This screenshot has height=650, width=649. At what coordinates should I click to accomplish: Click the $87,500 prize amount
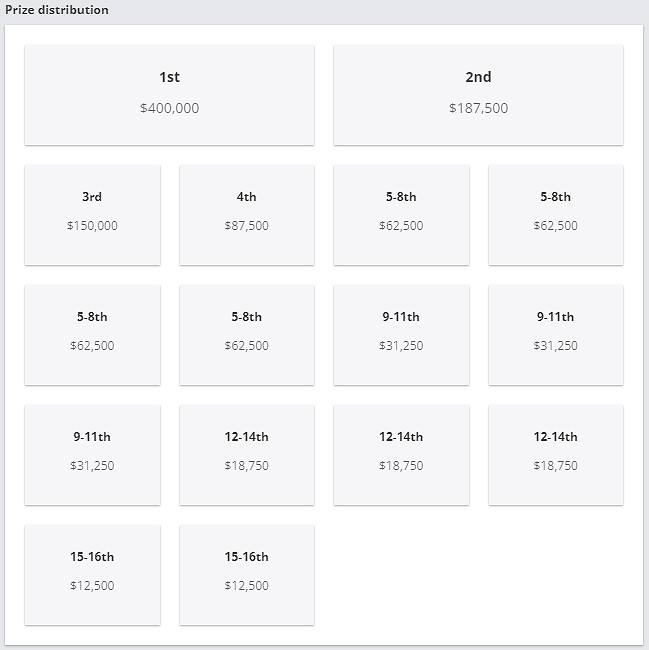point(246,226)
